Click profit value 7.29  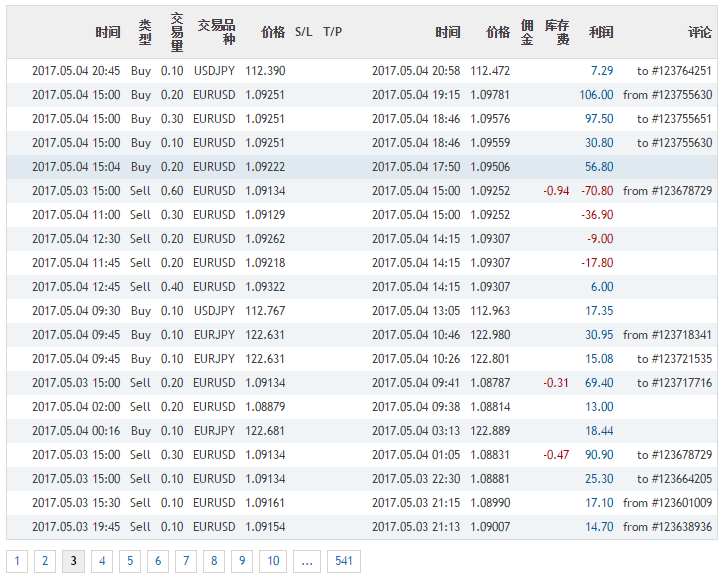602,71
